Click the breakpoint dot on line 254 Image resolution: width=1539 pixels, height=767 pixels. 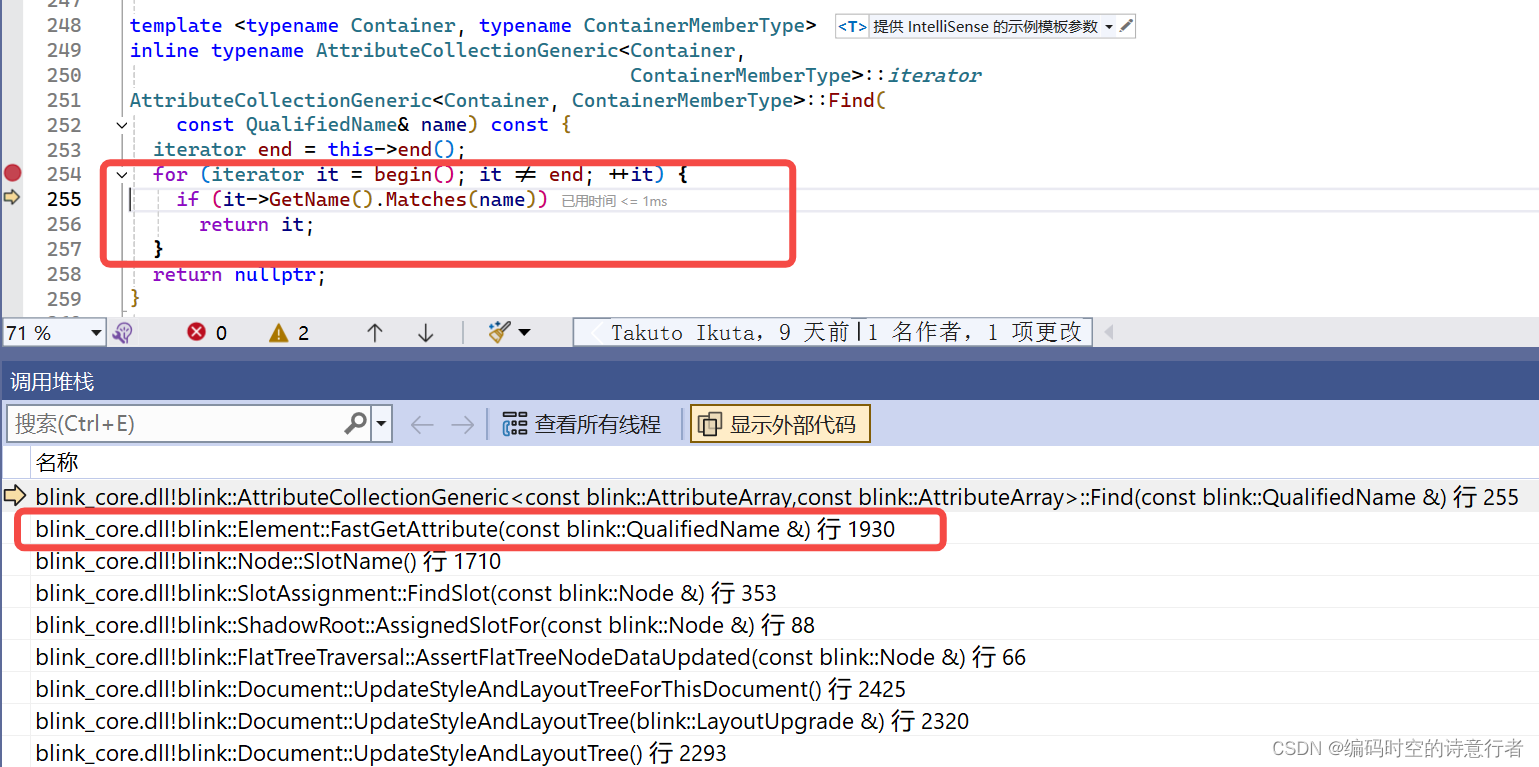[12, 173]
